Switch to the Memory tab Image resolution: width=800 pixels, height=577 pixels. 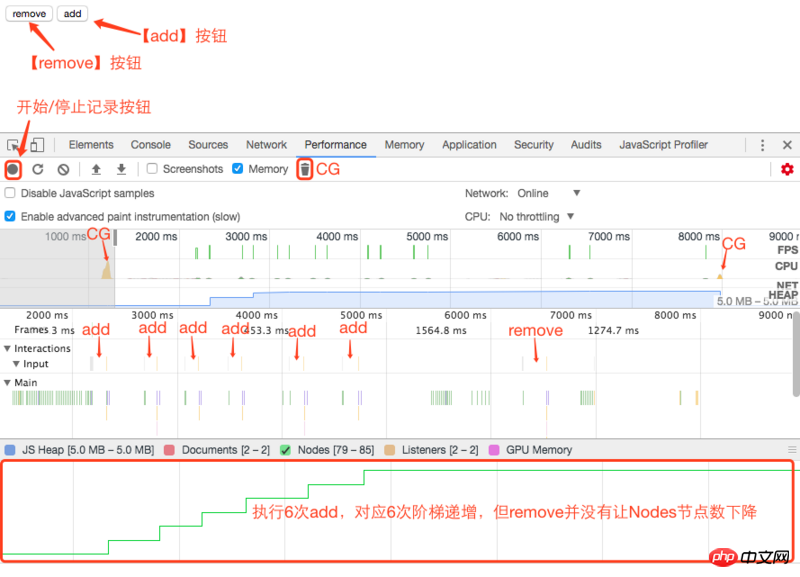404,144
